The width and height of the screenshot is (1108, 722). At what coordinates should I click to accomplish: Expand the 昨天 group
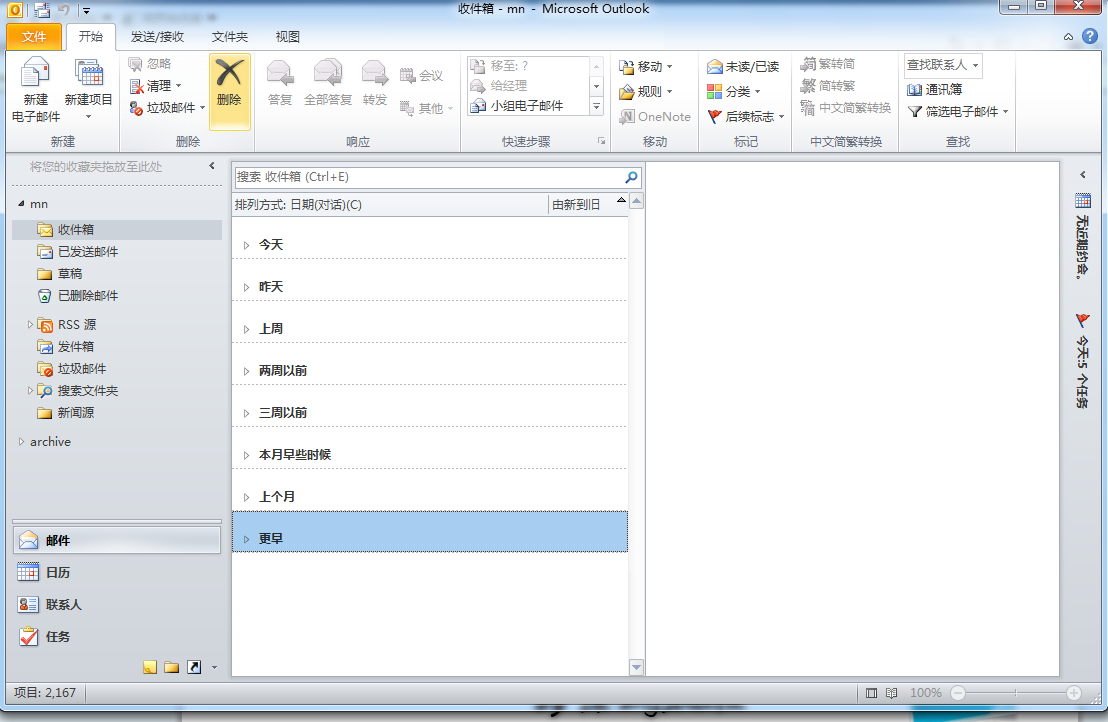[x=247, y=288]
